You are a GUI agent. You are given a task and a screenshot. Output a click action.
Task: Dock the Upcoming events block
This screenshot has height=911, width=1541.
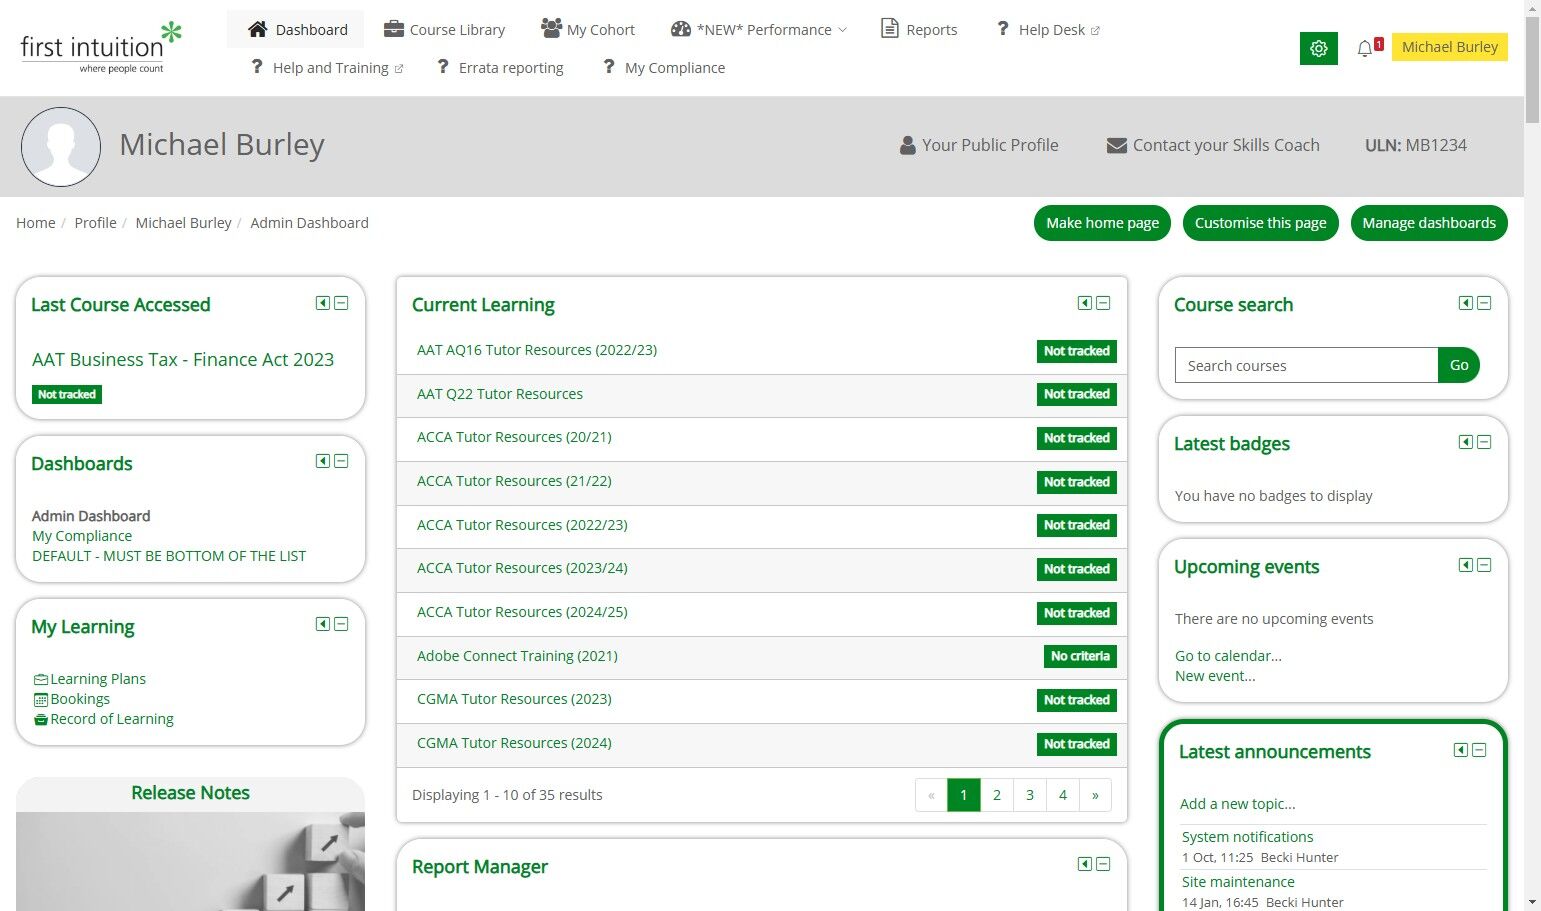1466,565
